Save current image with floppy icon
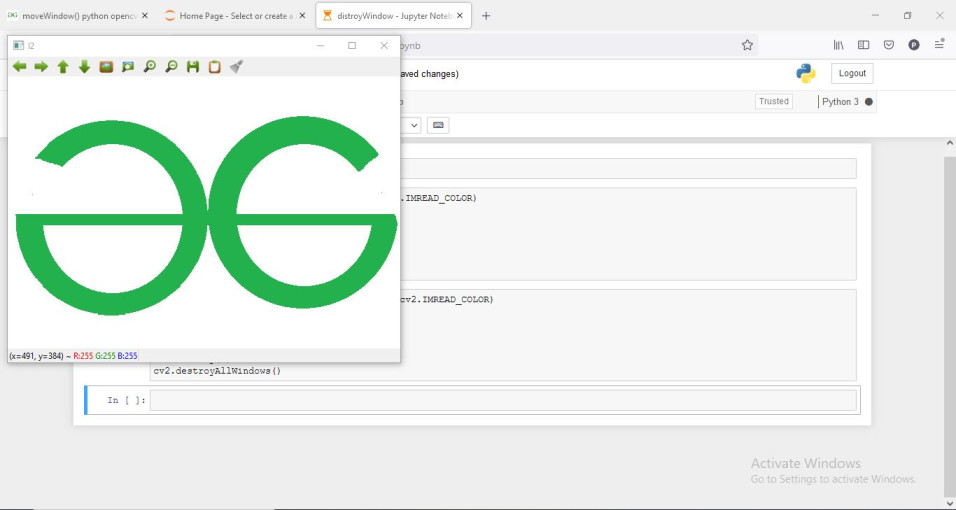 [193, 66]
